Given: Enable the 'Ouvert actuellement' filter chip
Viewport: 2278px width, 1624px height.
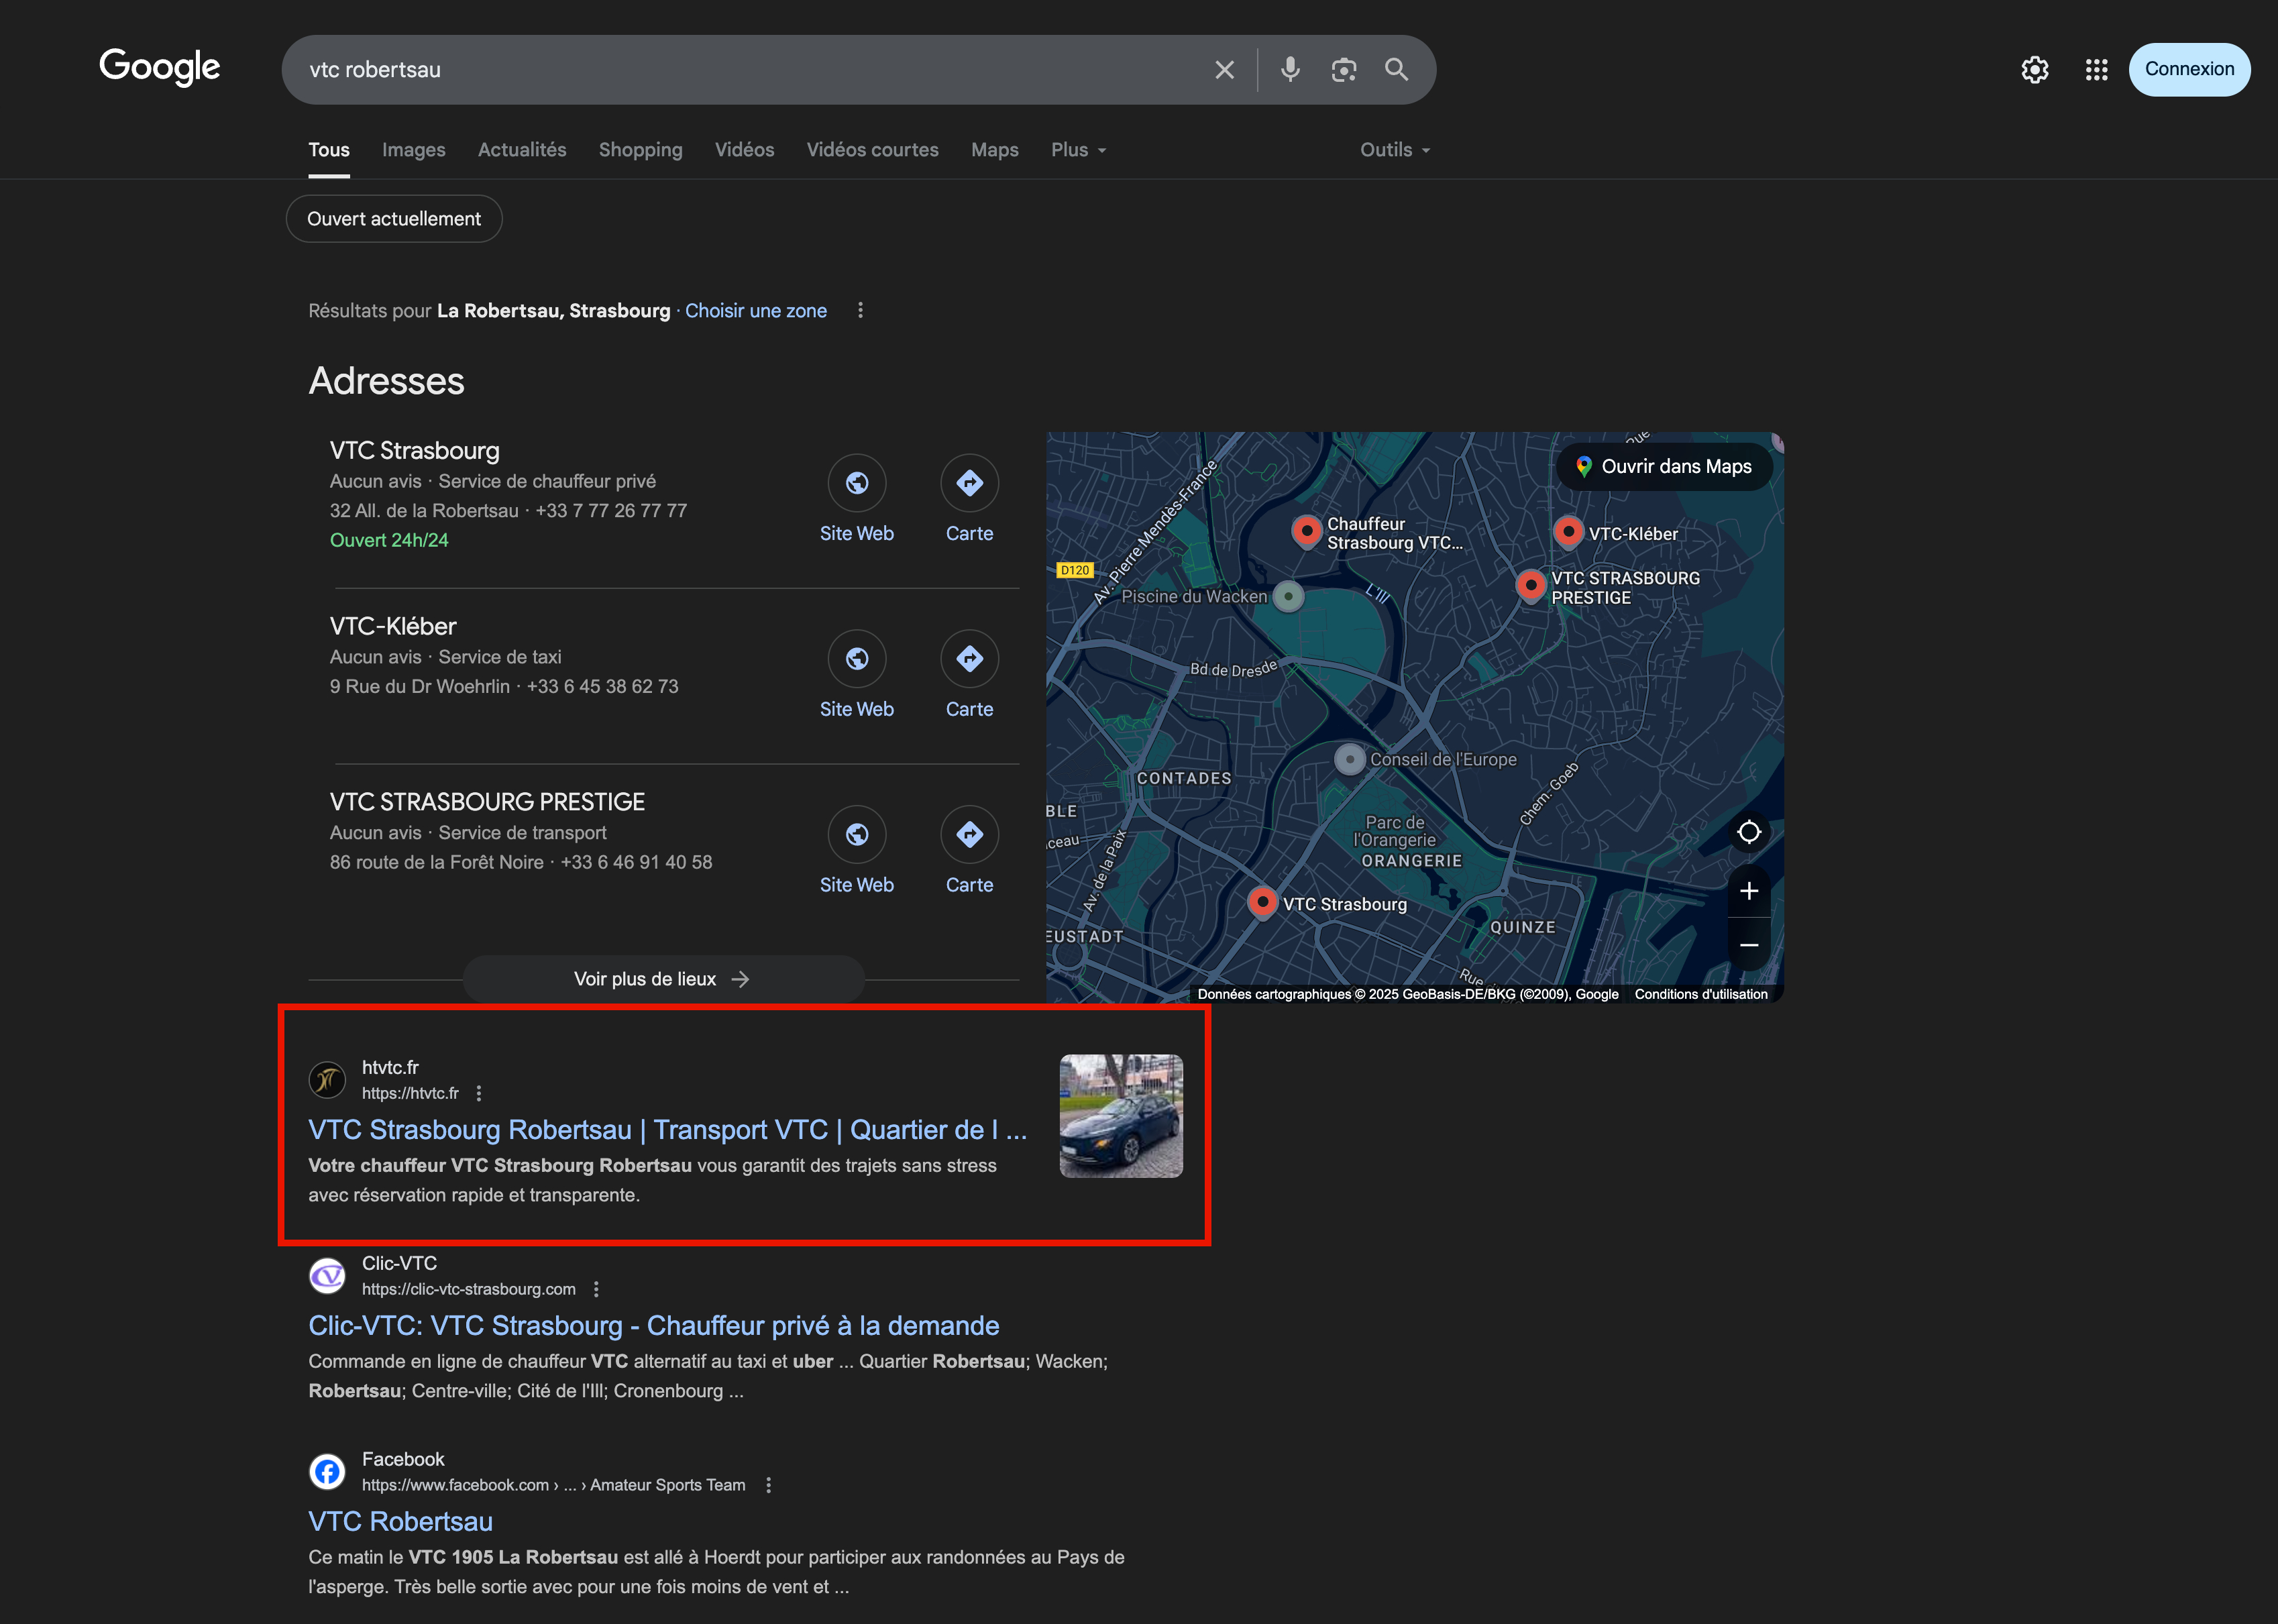Looking at the screenshot, I should click(394, 218).
